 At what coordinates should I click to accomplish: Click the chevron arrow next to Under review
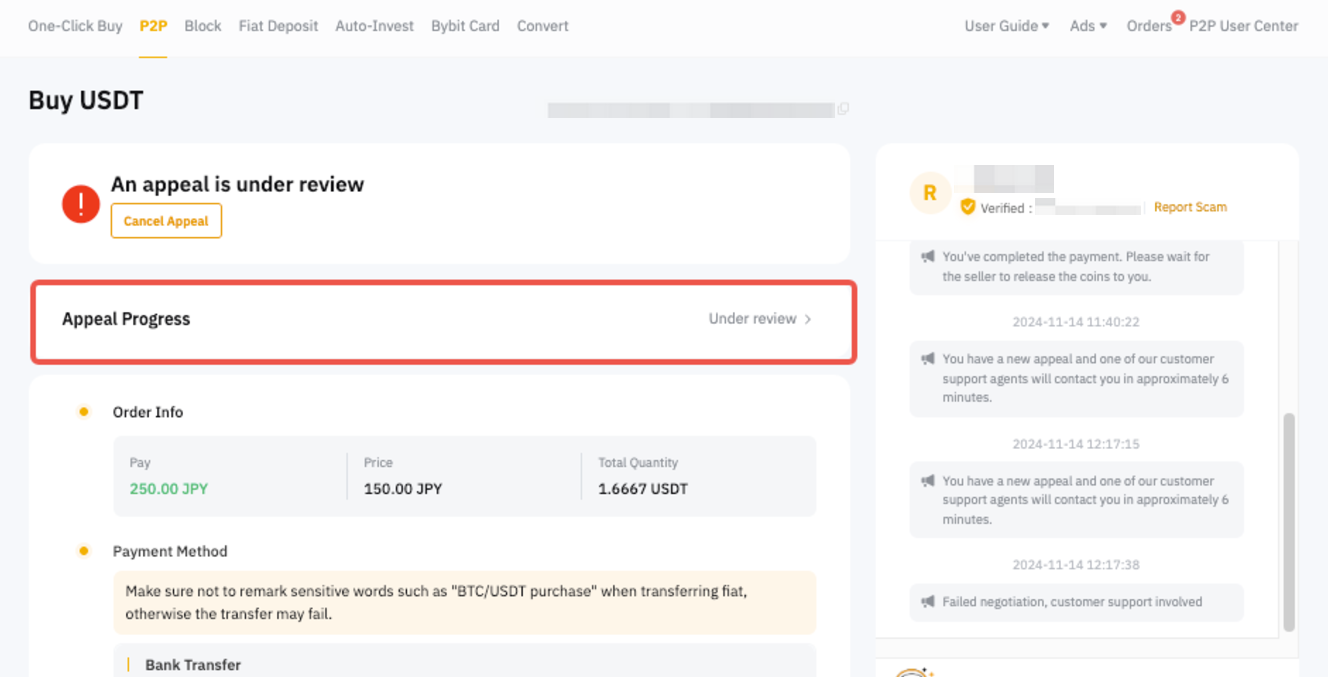click(x=808, y=319)
